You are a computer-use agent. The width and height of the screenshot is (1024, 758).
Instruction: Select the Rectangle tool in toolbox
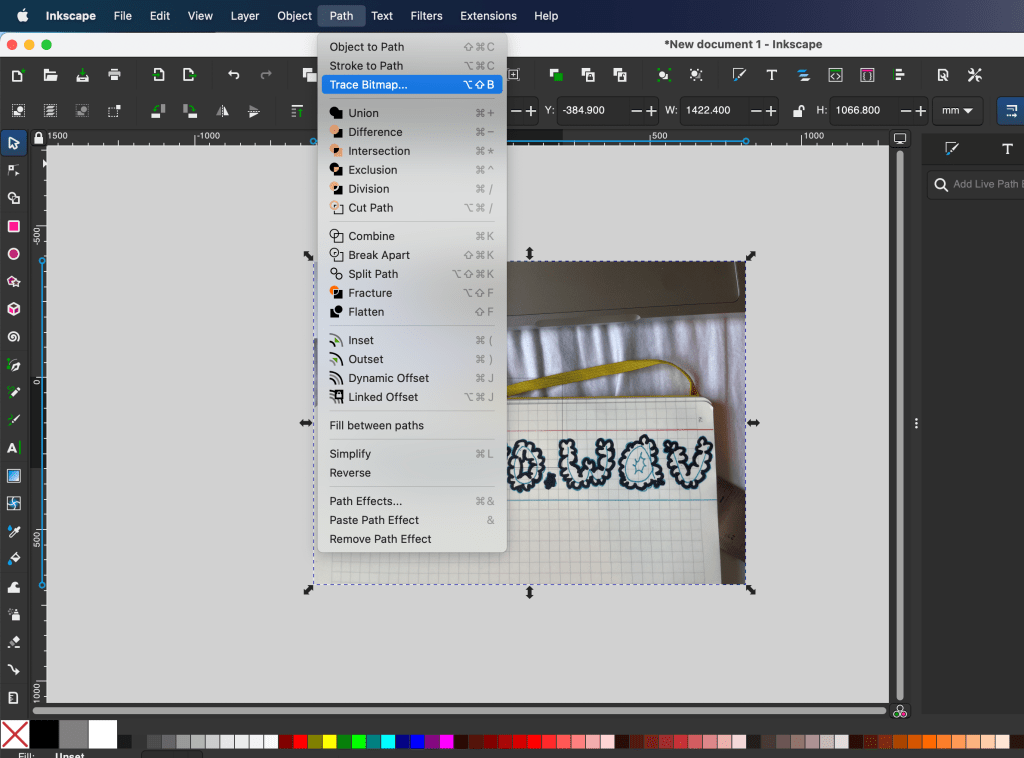point(14,226)
